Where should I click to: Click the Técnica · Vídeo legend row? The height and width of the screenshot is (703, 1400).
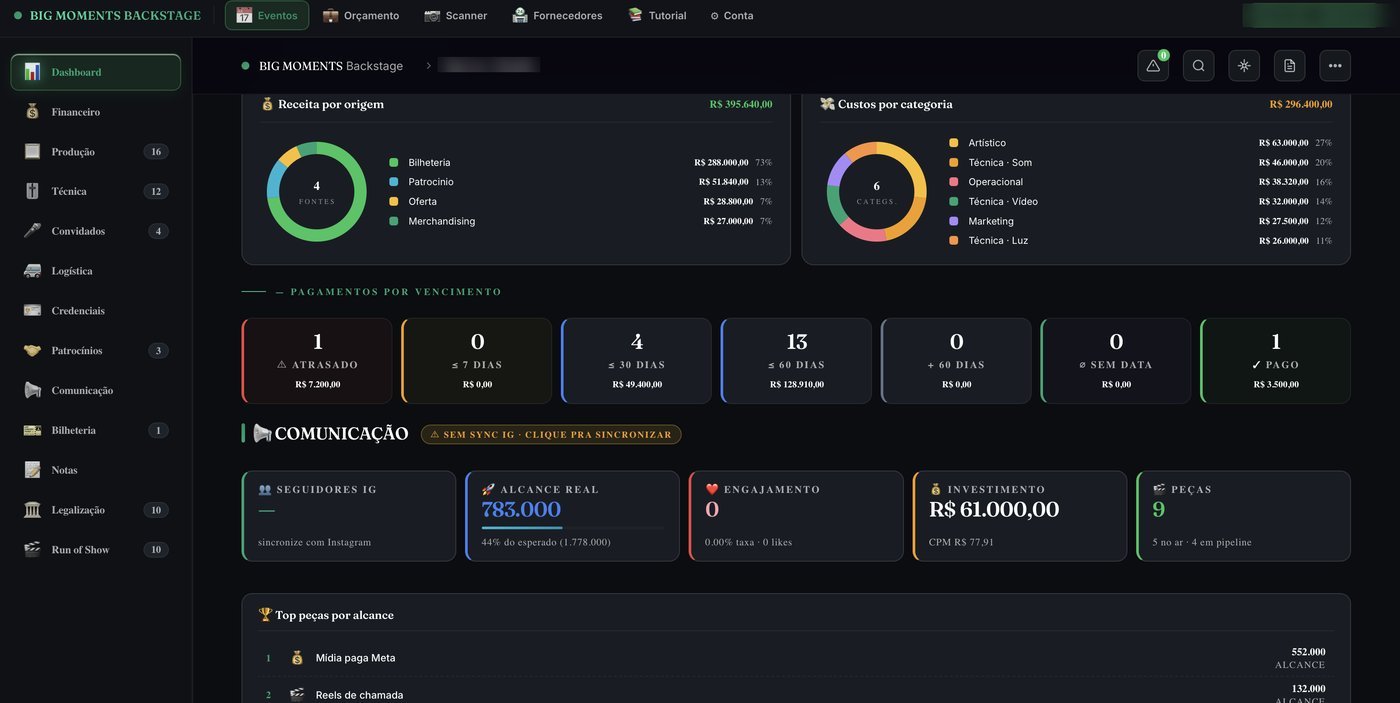click(1140, 201)
